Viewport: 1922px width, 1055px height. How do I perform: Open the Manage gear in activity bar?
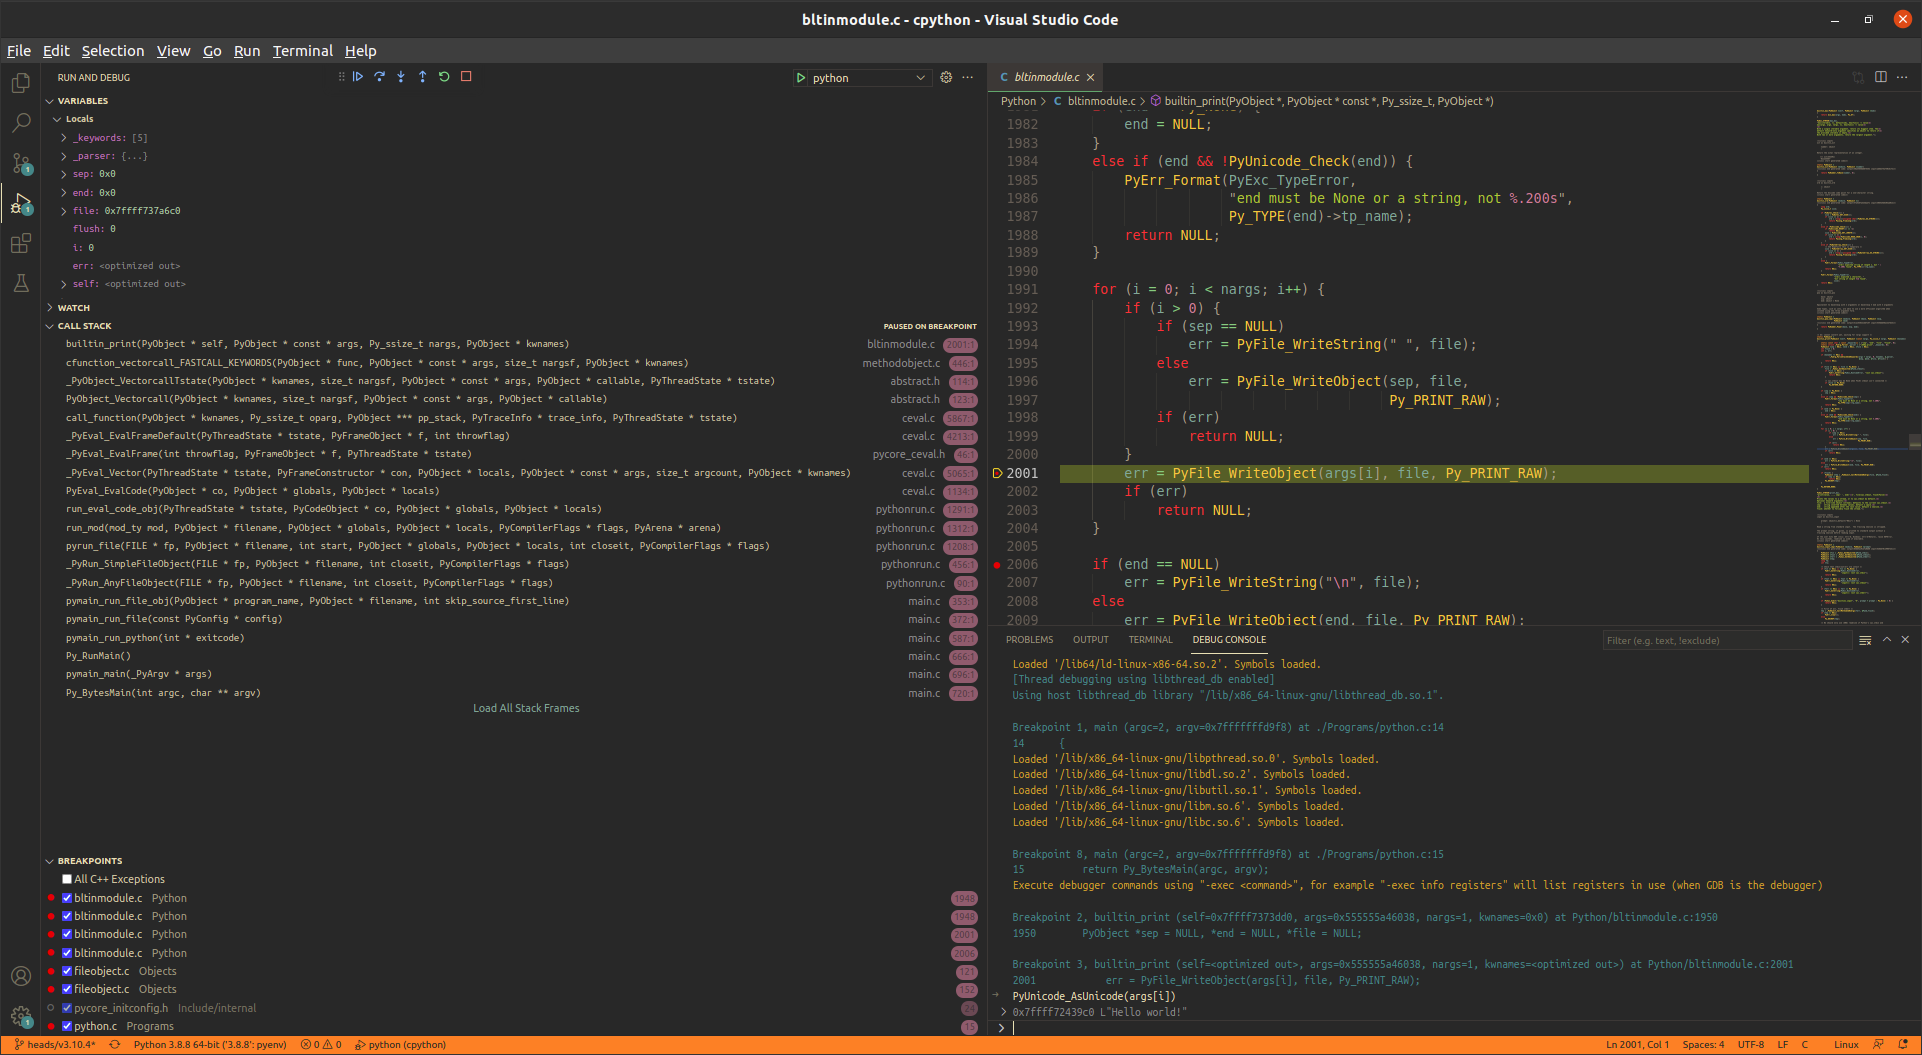(20, 1016)
